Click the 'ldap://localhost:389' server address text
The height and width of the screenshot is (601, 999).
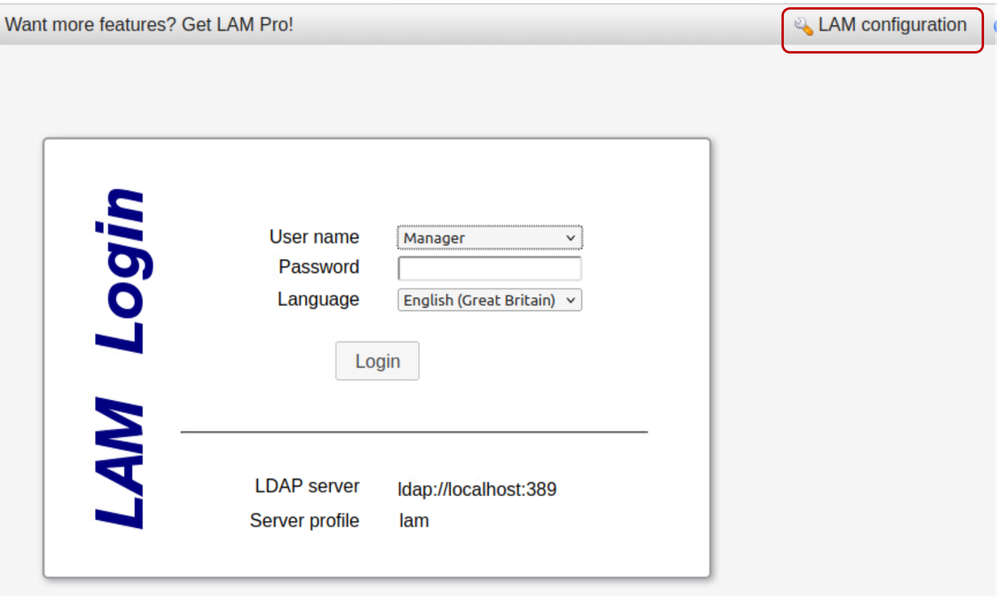tap(477, 489)
